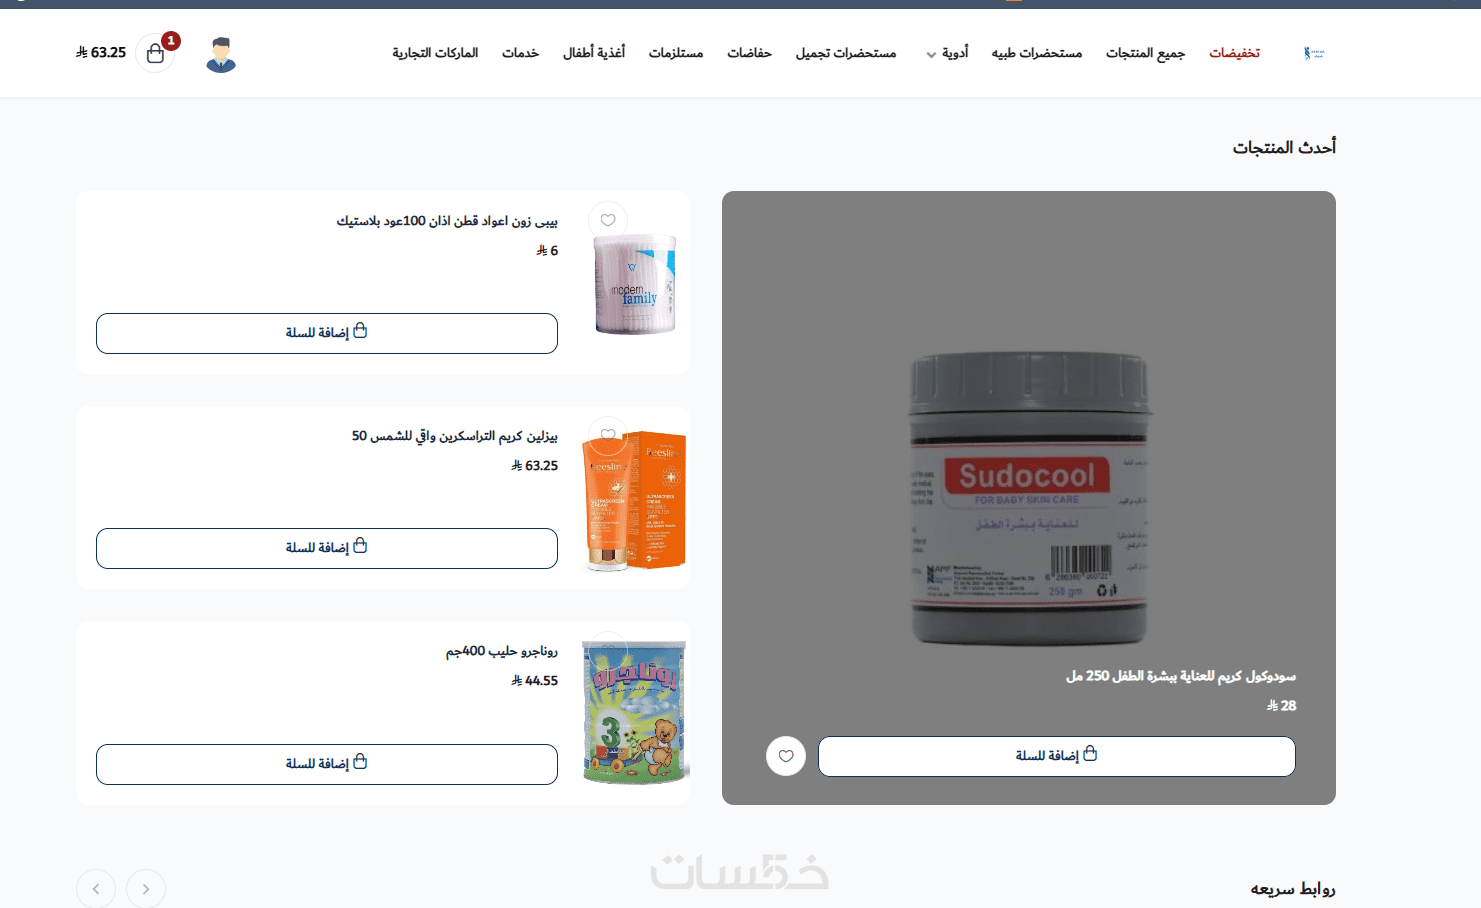Open جميع المنتجات menu item
Viewport: 1481px width, 908px height.
click(x=1145, y=53)
